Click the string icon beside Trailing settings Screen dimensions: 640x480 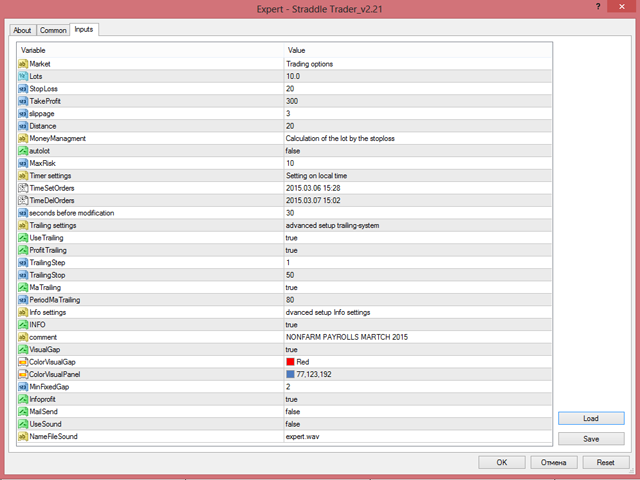tap(23, 225)
